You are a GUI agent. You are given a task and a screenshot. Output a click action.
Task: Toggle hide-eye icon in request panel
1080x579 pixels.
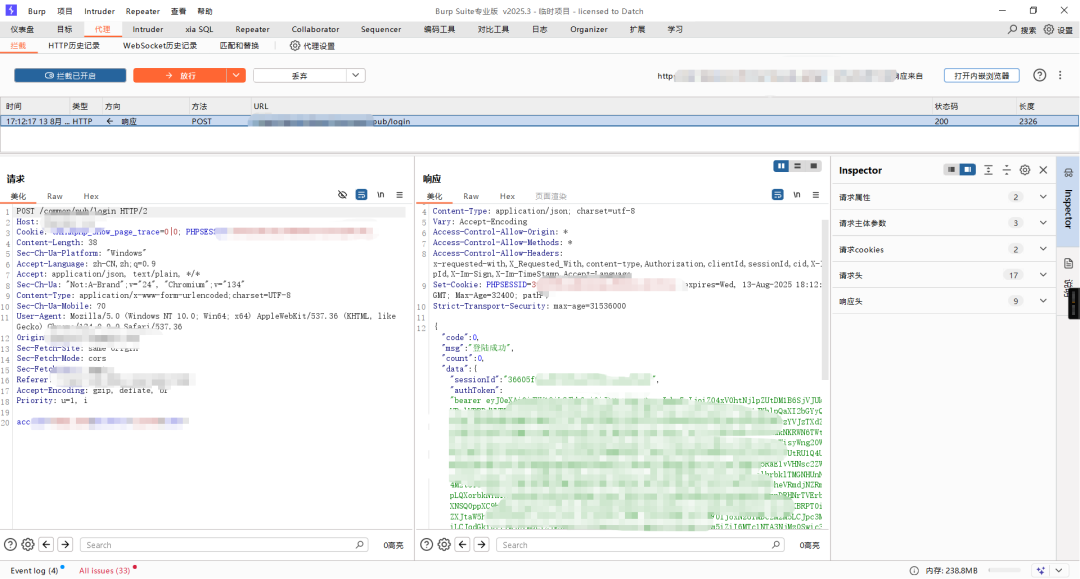click(342, 195)
